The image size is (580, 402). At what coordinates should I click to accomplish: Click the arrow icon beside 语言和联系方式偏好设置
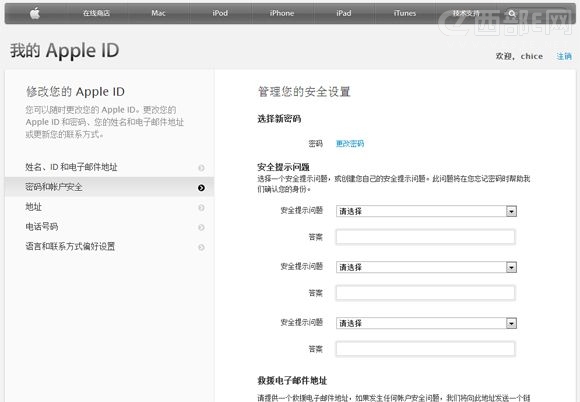point(201,247)
